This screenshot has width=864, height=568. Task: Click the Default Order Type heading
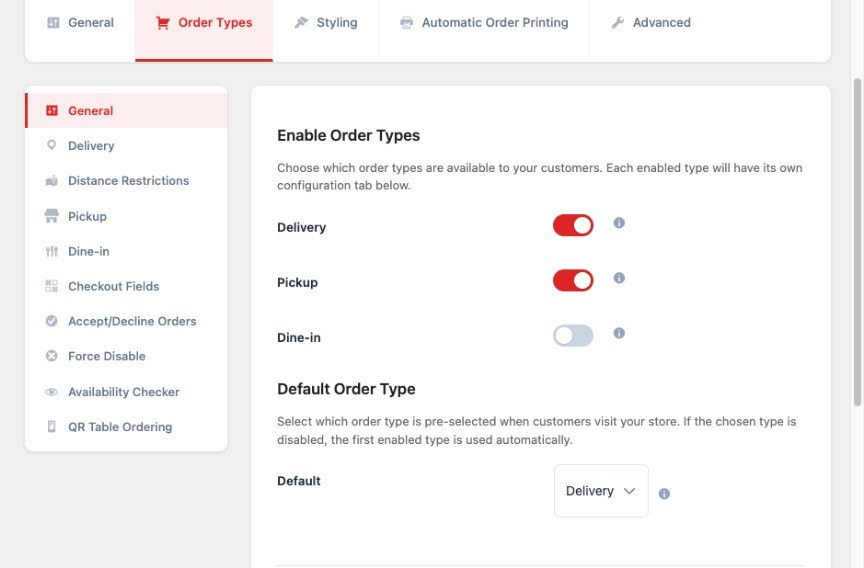[346, 389]
